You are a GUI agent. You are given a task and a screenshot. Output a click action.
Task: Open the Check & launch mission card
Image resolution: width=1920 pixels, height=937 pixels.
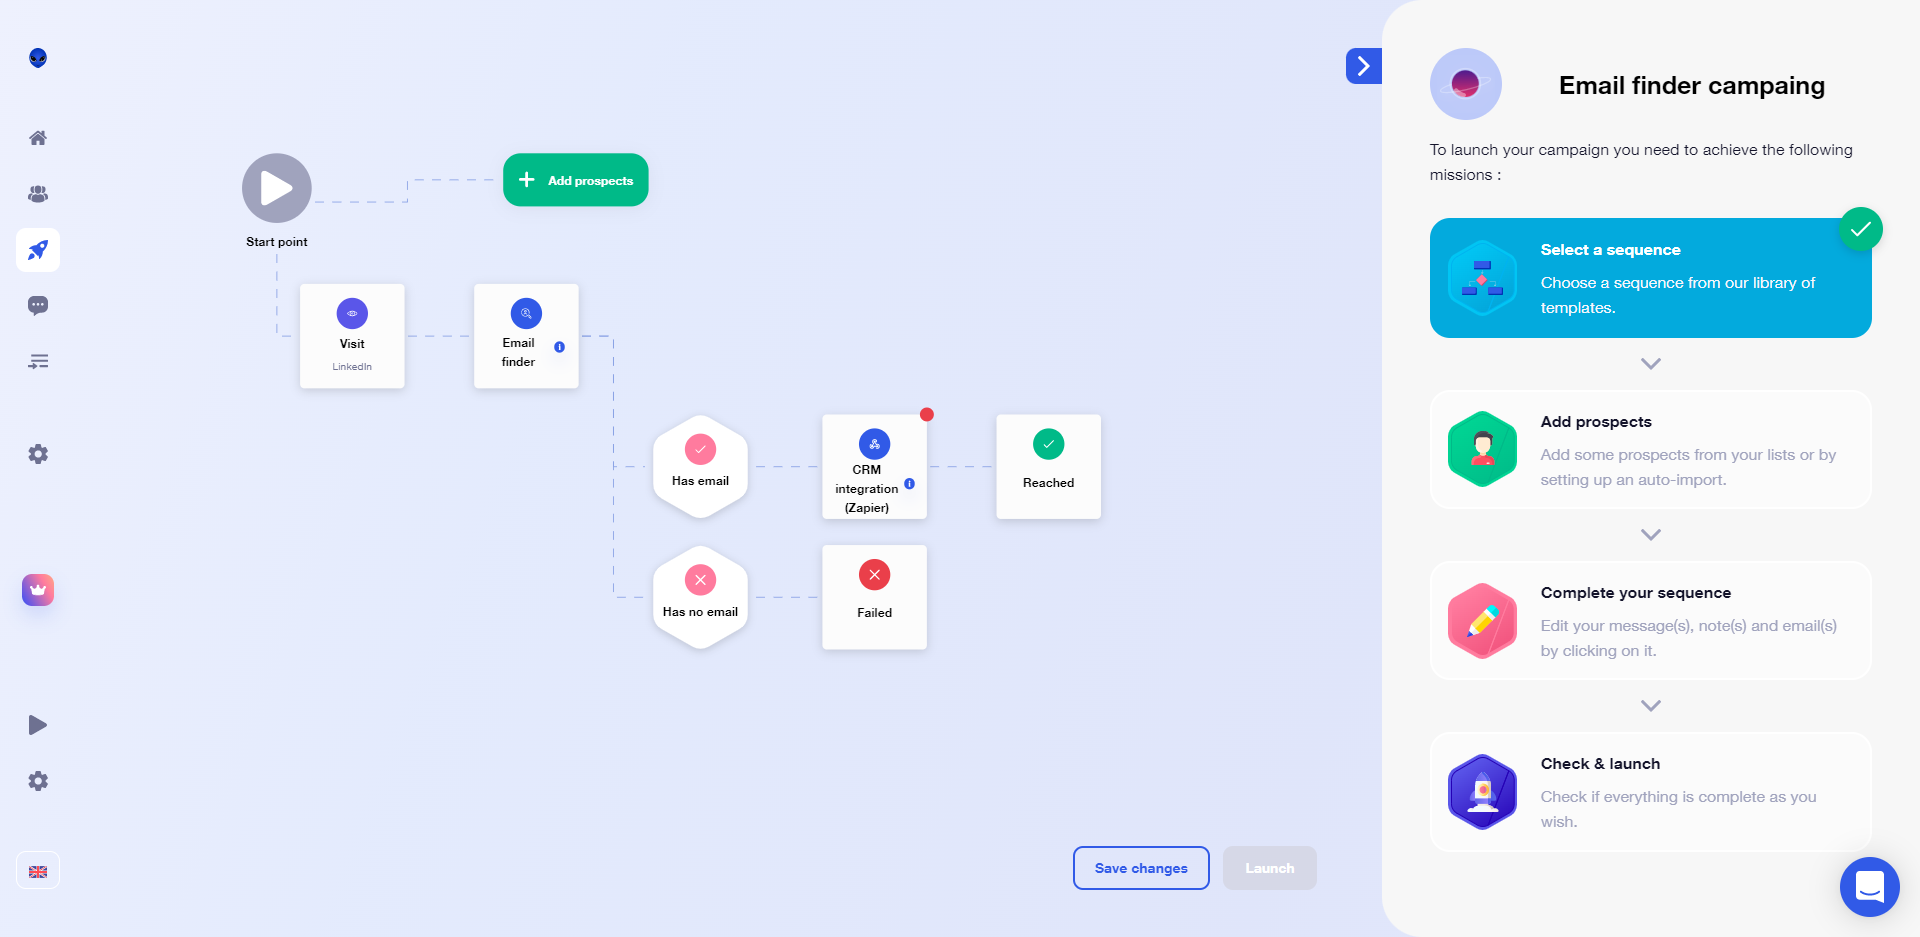pyautogui.click(x=1651, y=792)
